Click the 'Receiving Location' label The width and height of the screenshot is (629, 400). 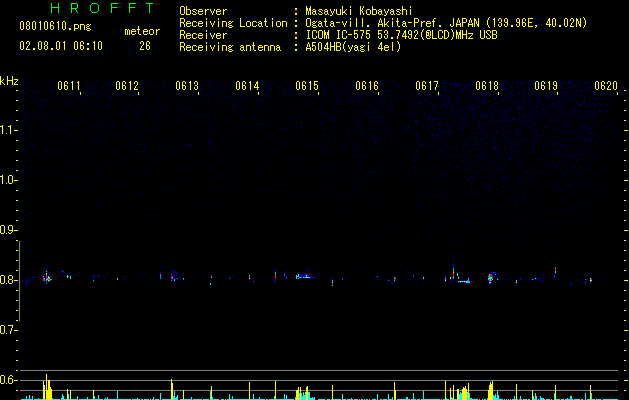point(233,23)
